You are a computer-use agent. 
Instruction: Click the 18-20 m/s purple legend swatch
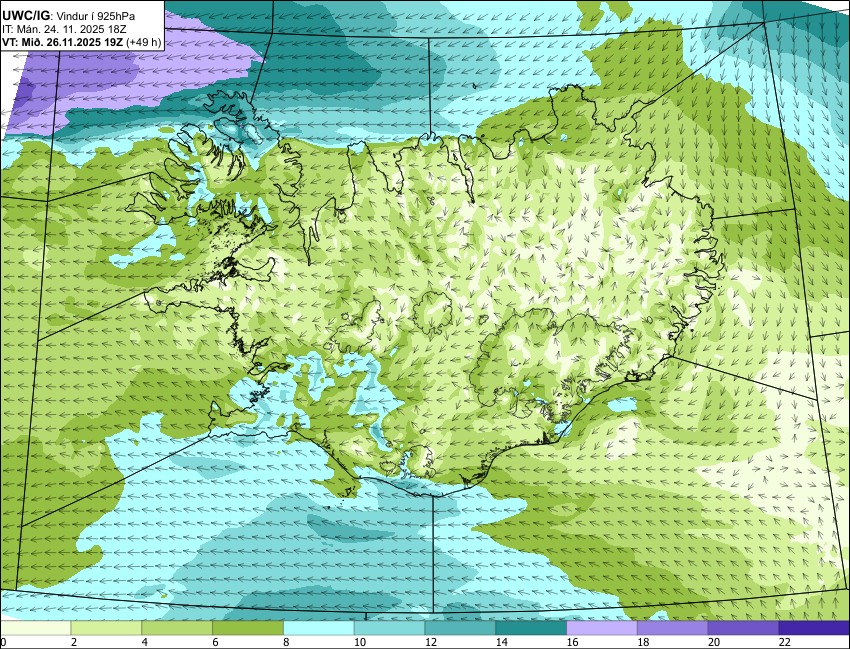coord(673,628)
